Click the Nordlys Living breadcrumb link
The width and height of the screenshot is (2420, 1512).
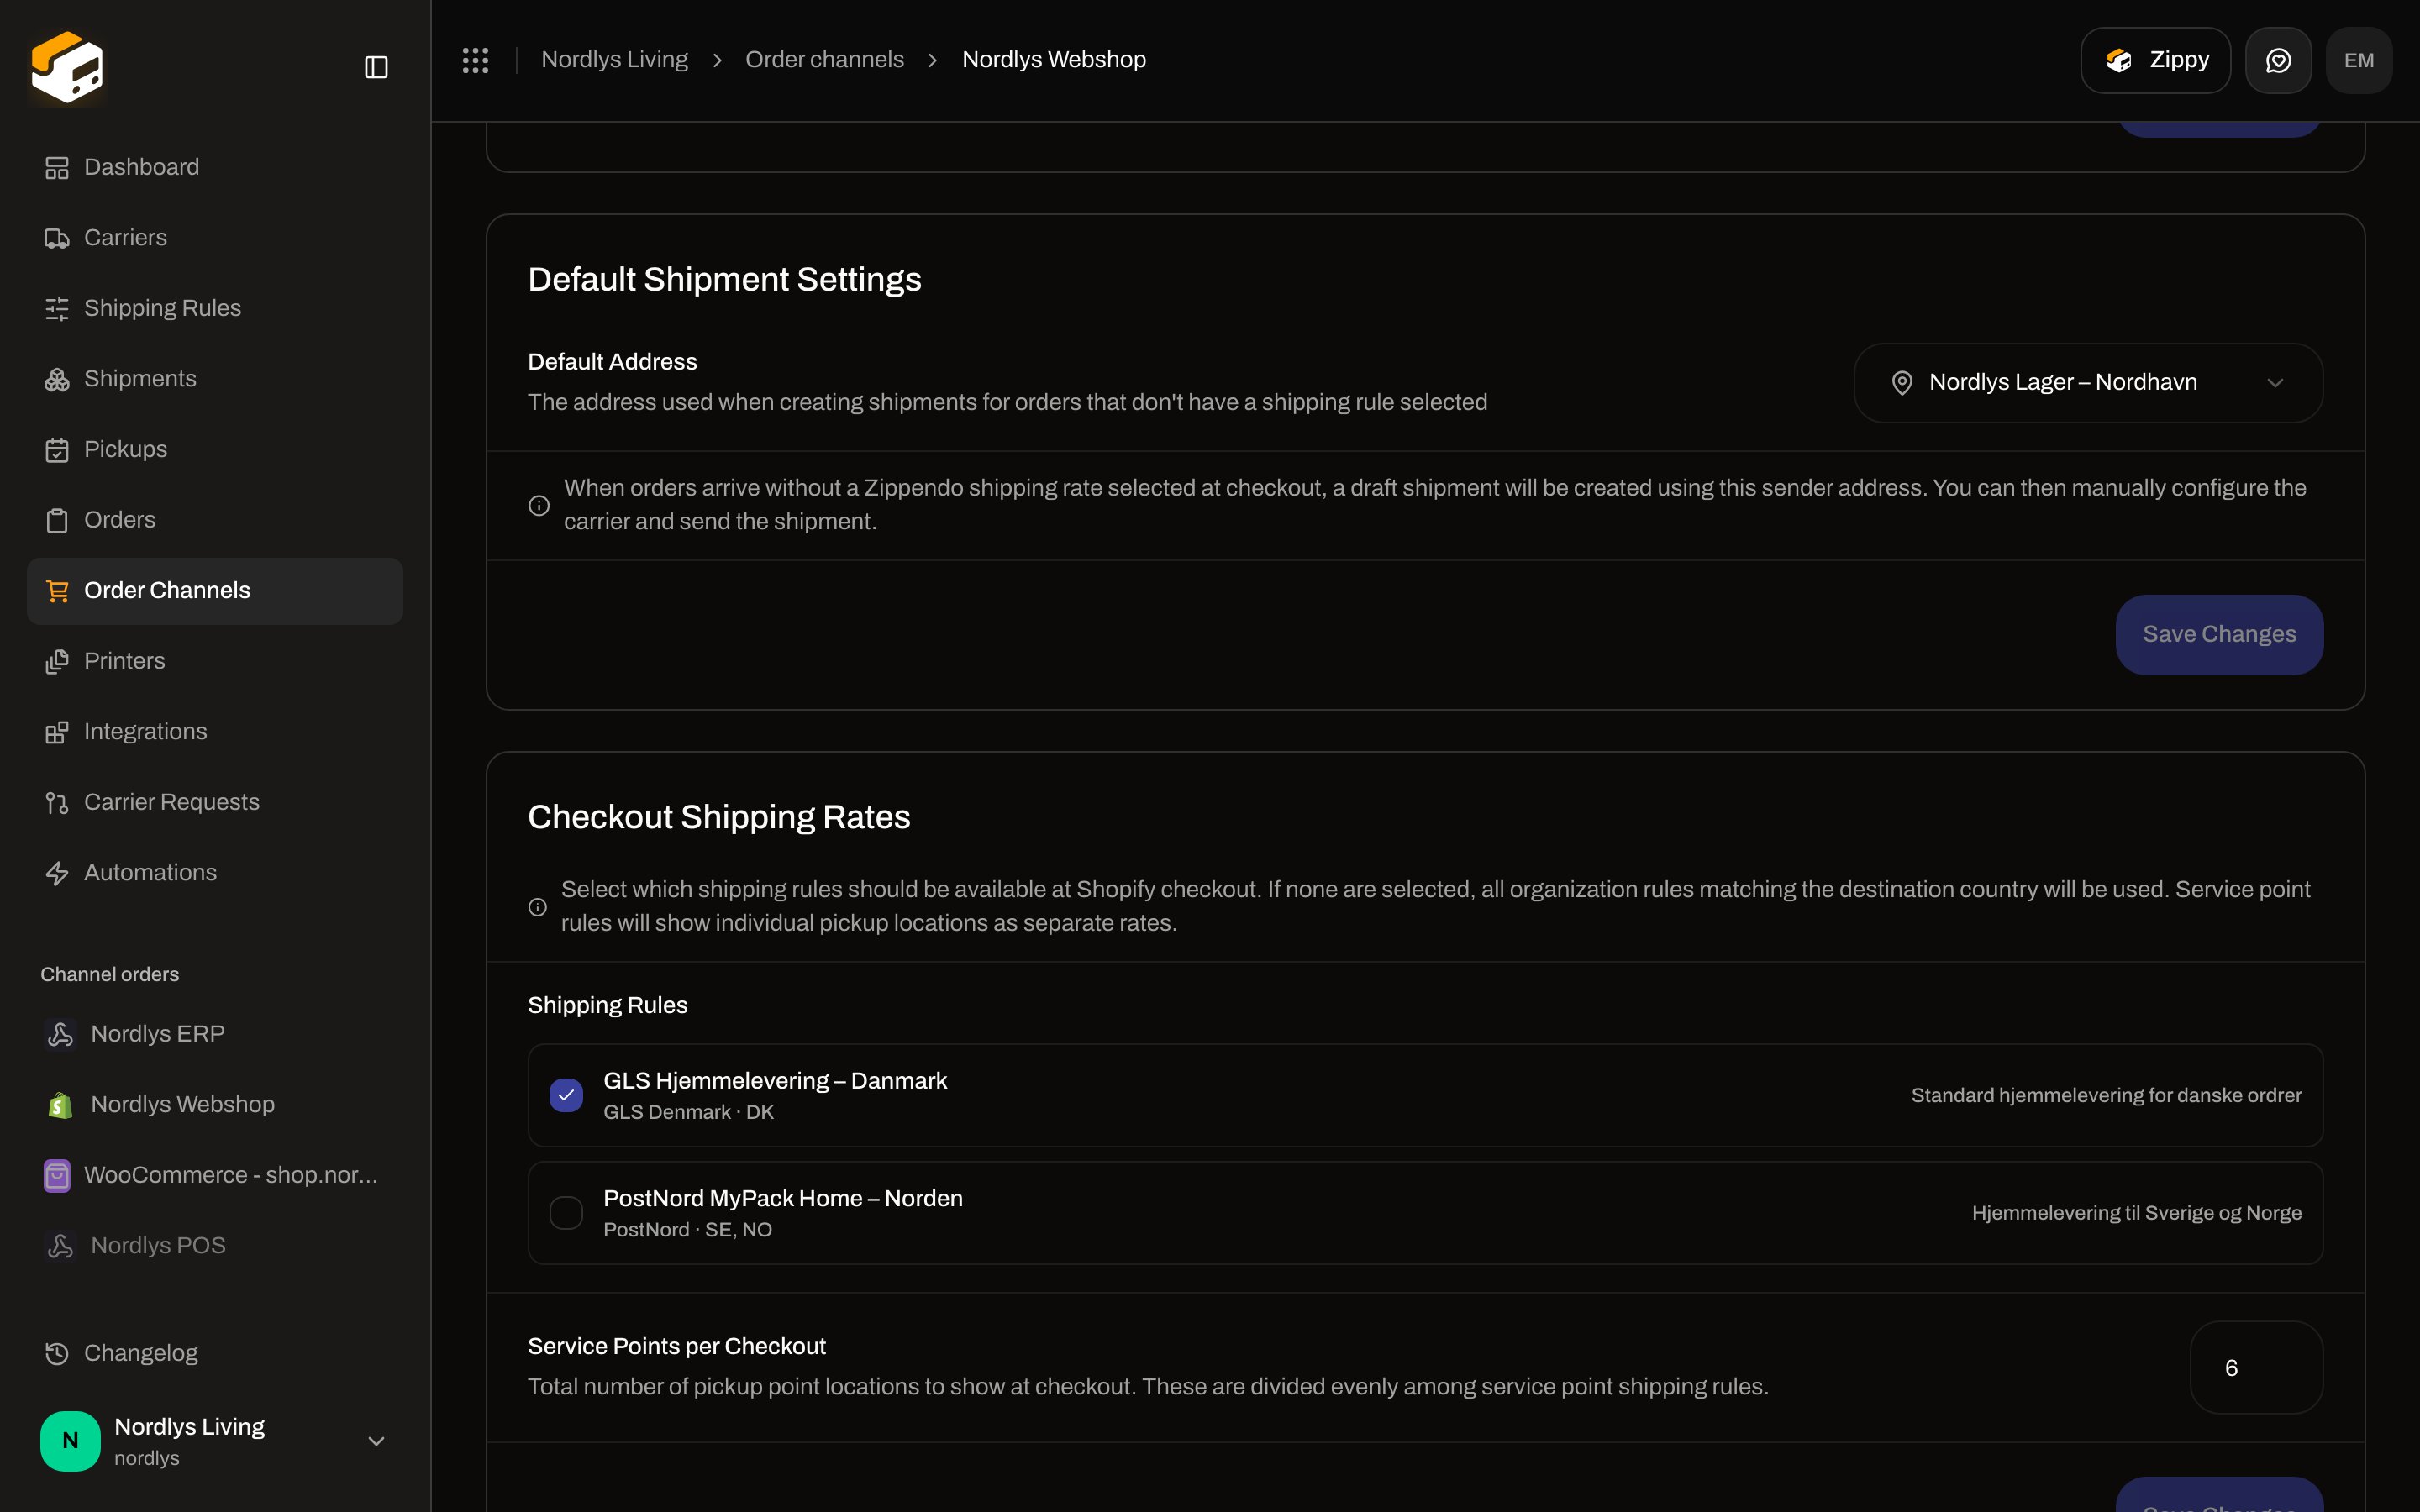coord(614,60)
